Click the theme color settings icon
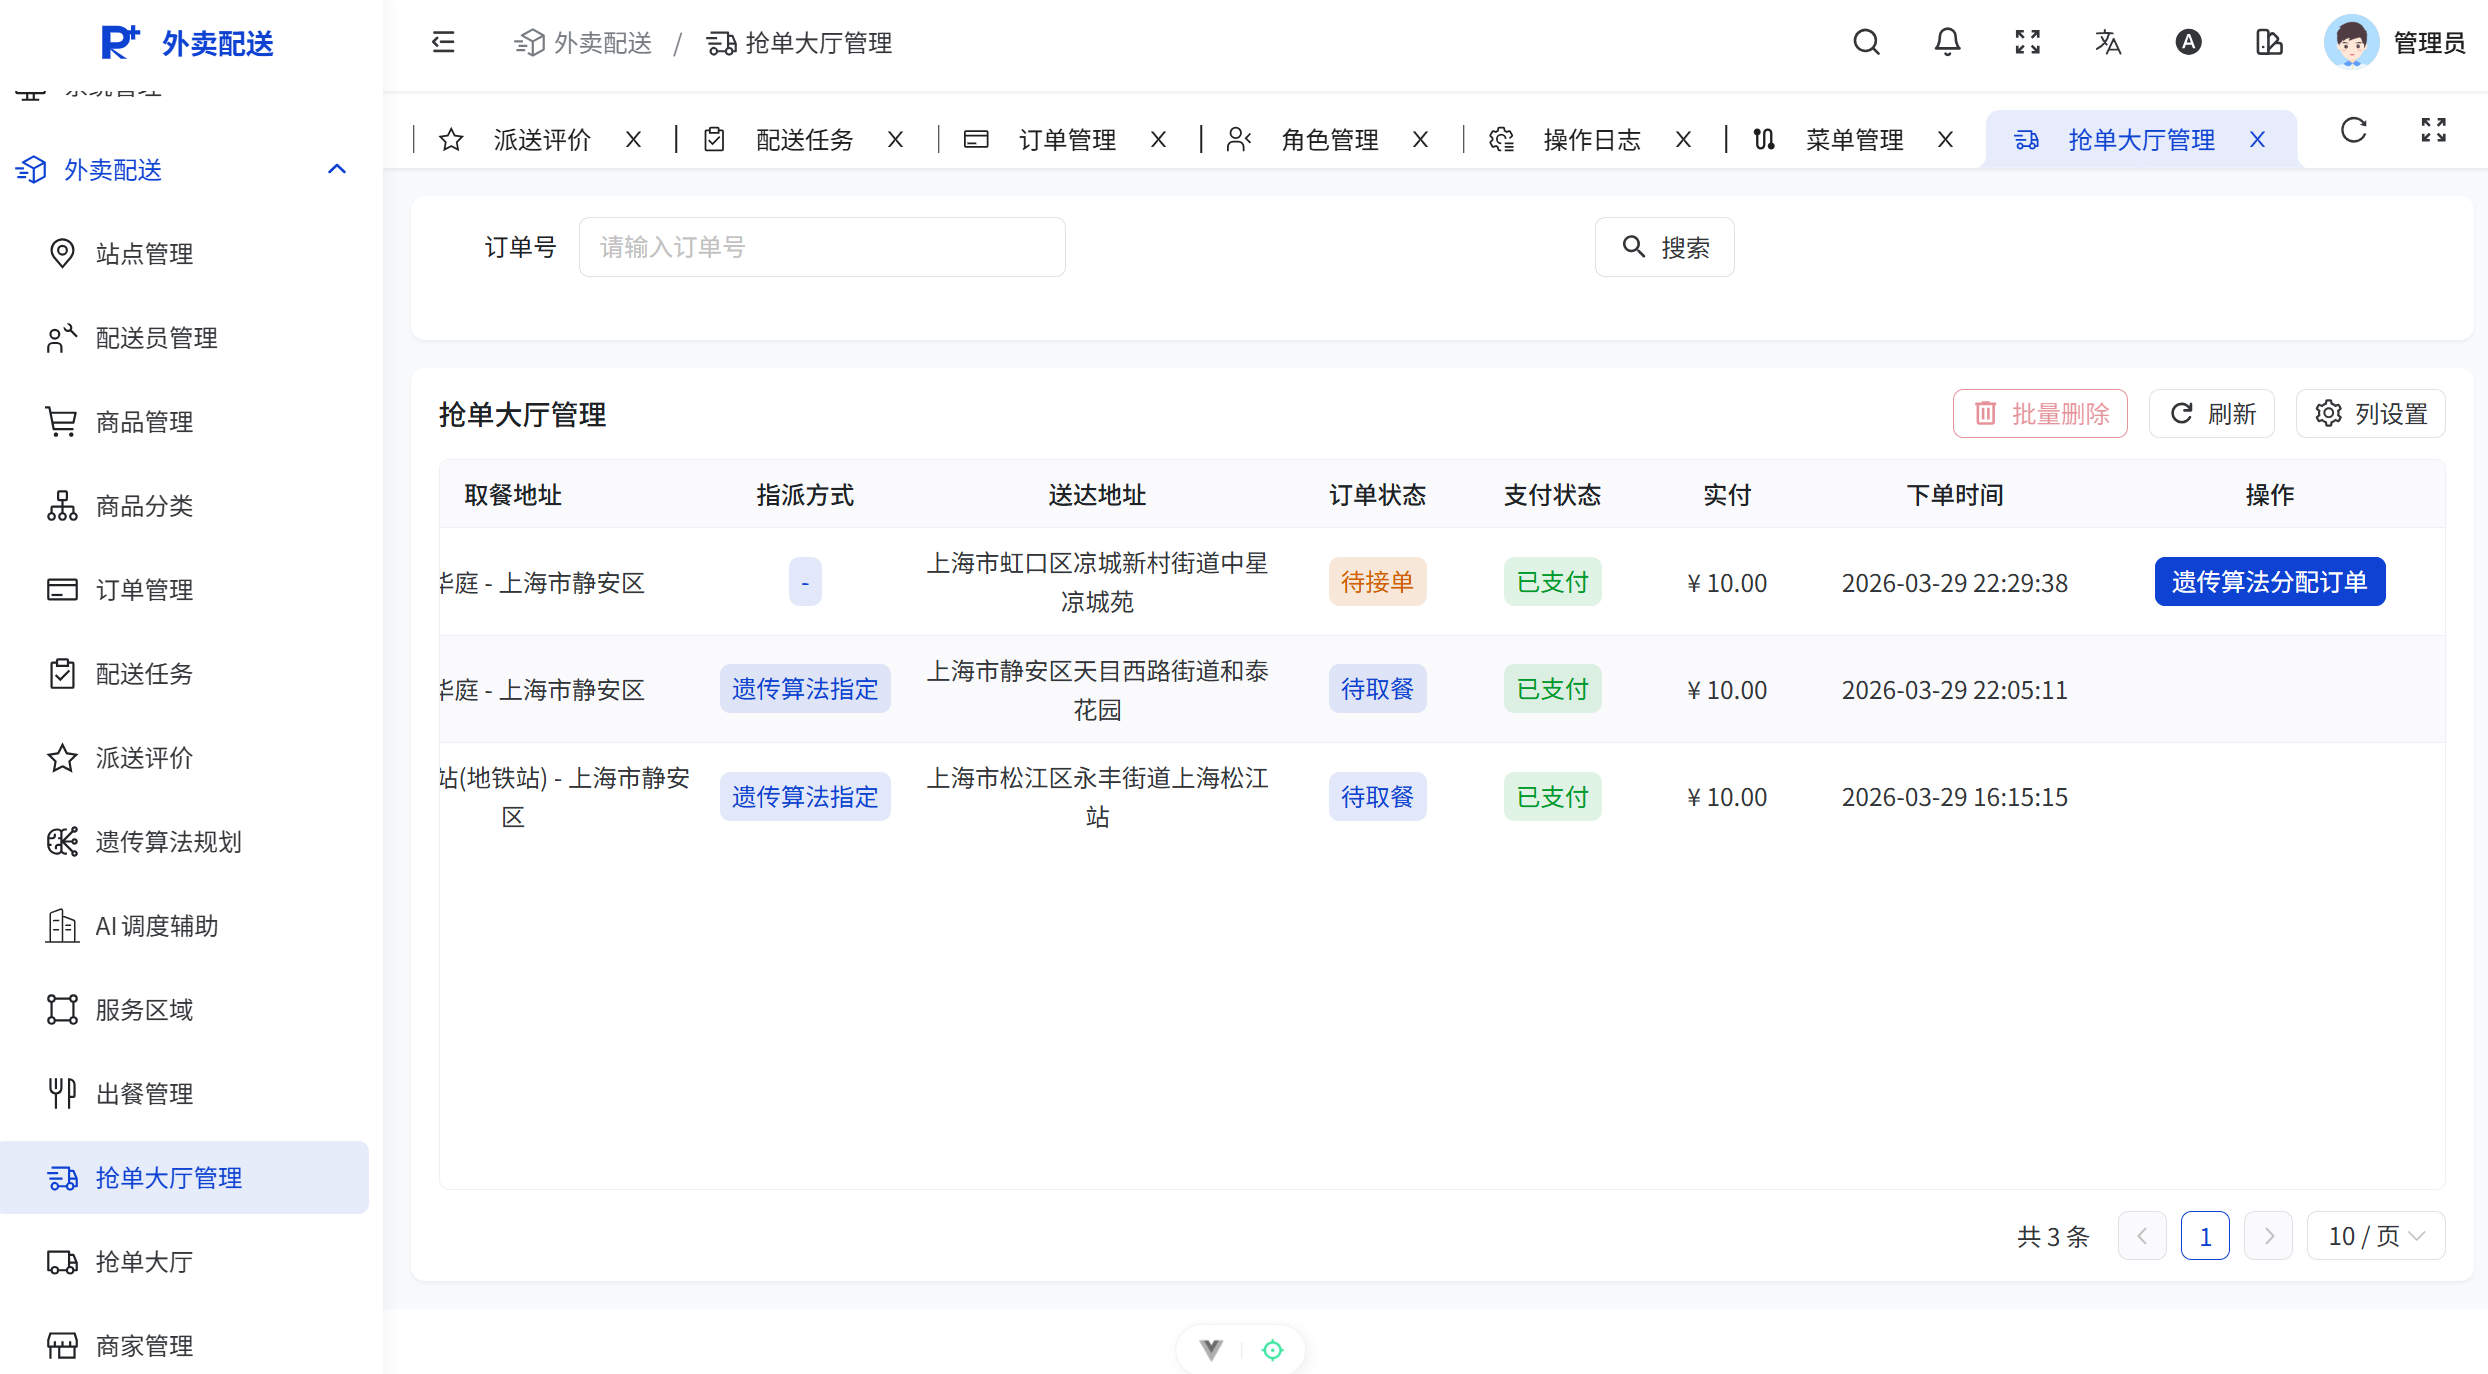Viewport: 2488px width, 1374px height. (x=2269, y=42)
